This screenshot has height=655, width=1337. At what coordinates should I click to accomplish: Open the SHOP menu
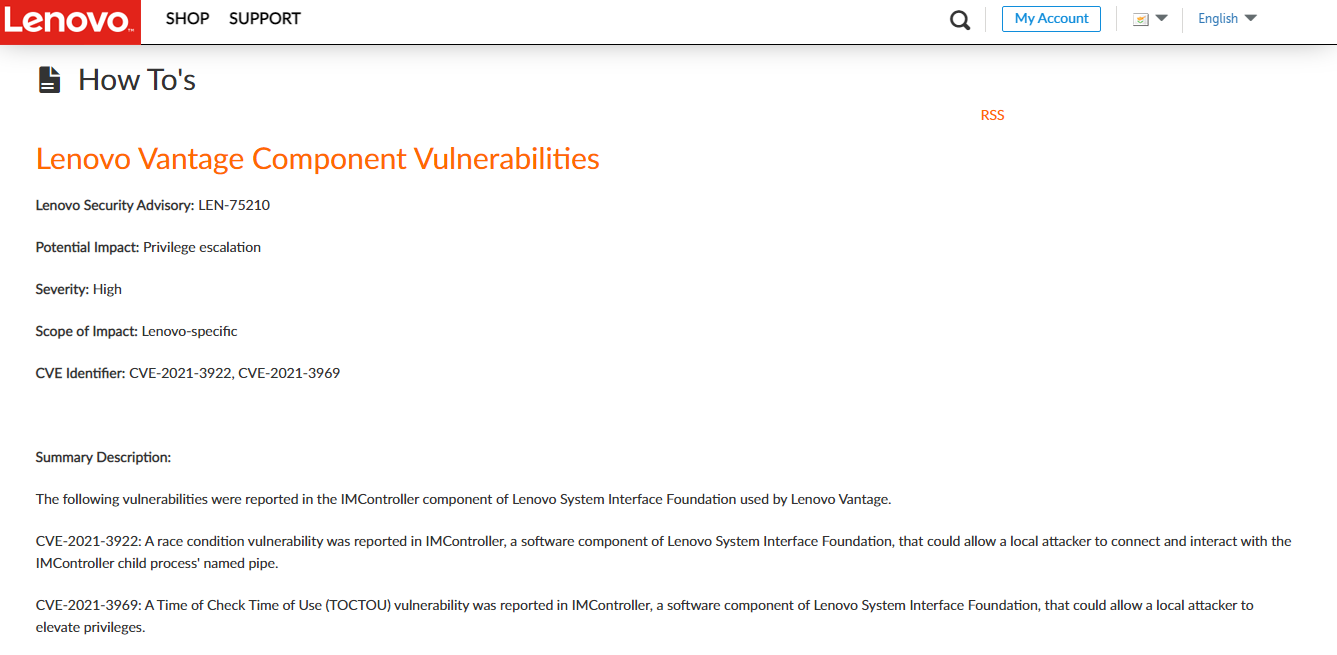[187, 18]
